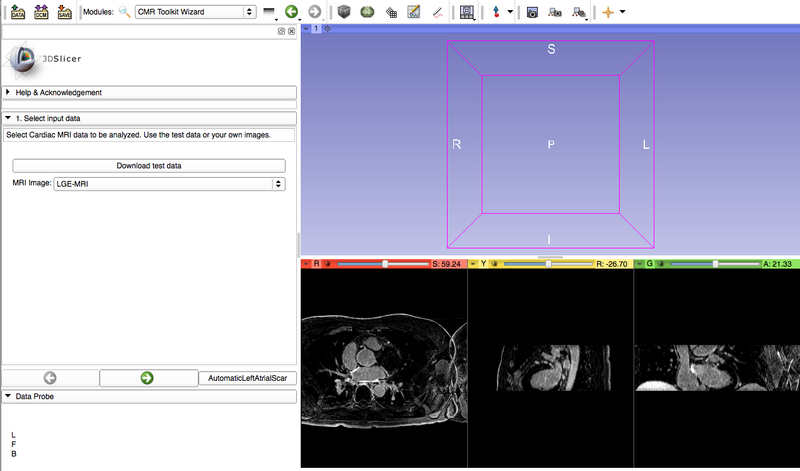Click the DCM DICOM import icon
The height and width of the screenshot is (471, 800).
click(41, 12)
